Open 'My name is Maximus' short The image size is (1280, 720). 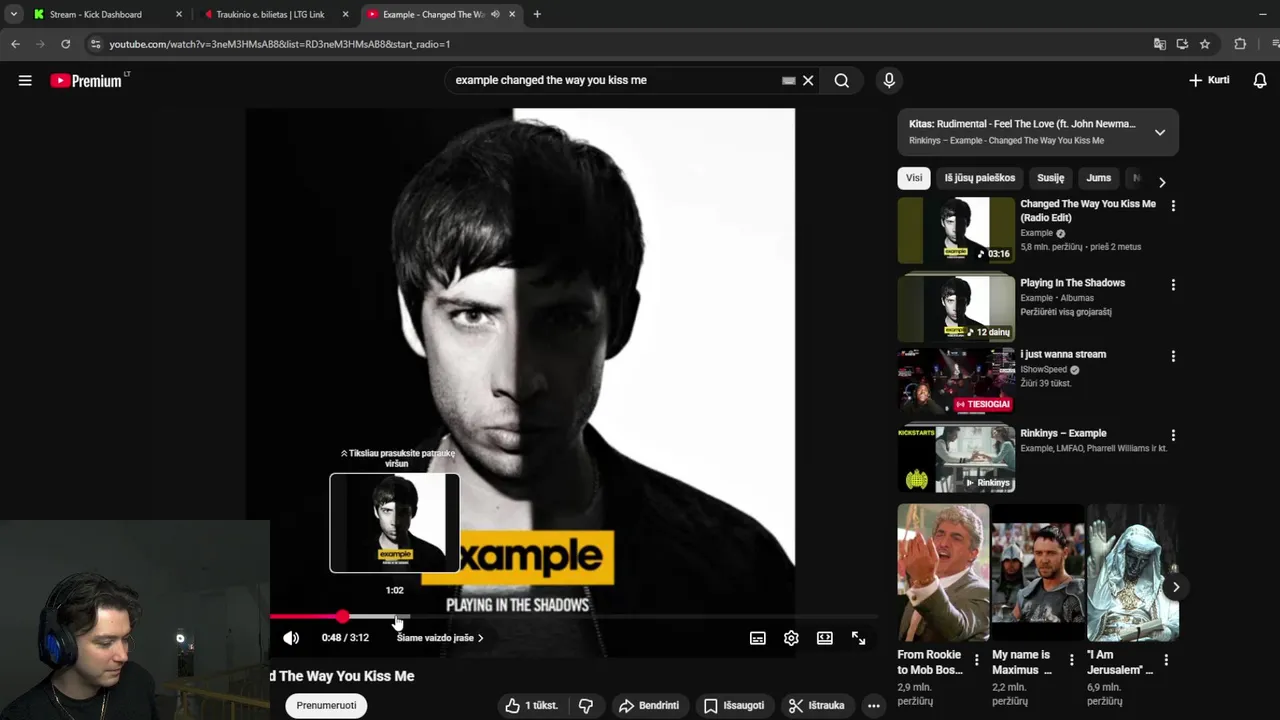(1038, 572)
